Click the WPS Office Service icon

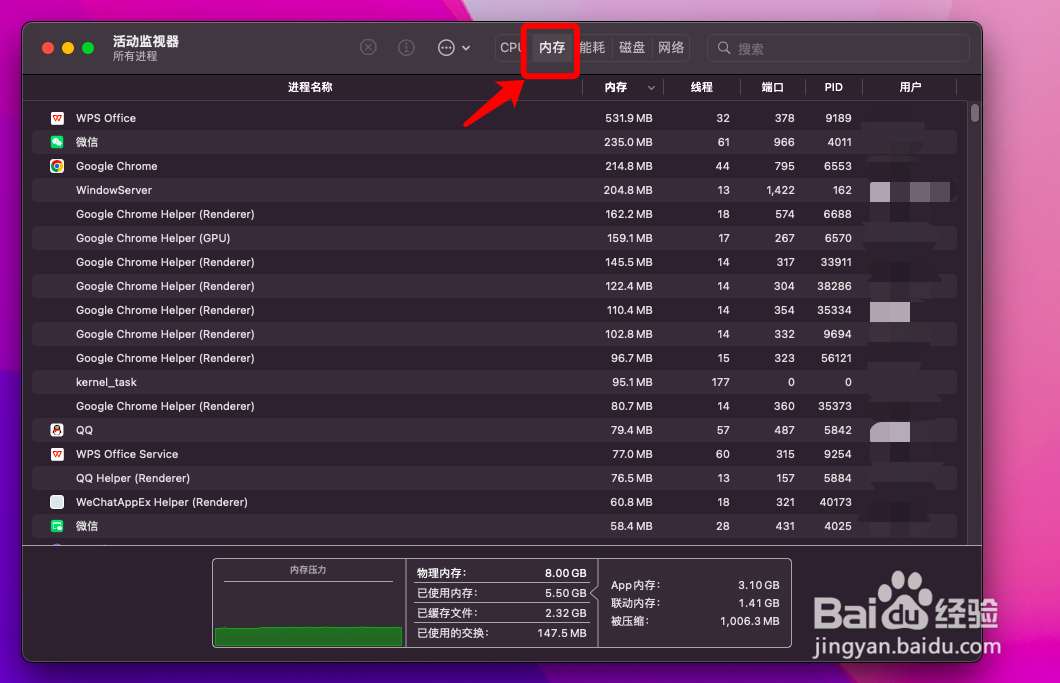pos(57,454)
